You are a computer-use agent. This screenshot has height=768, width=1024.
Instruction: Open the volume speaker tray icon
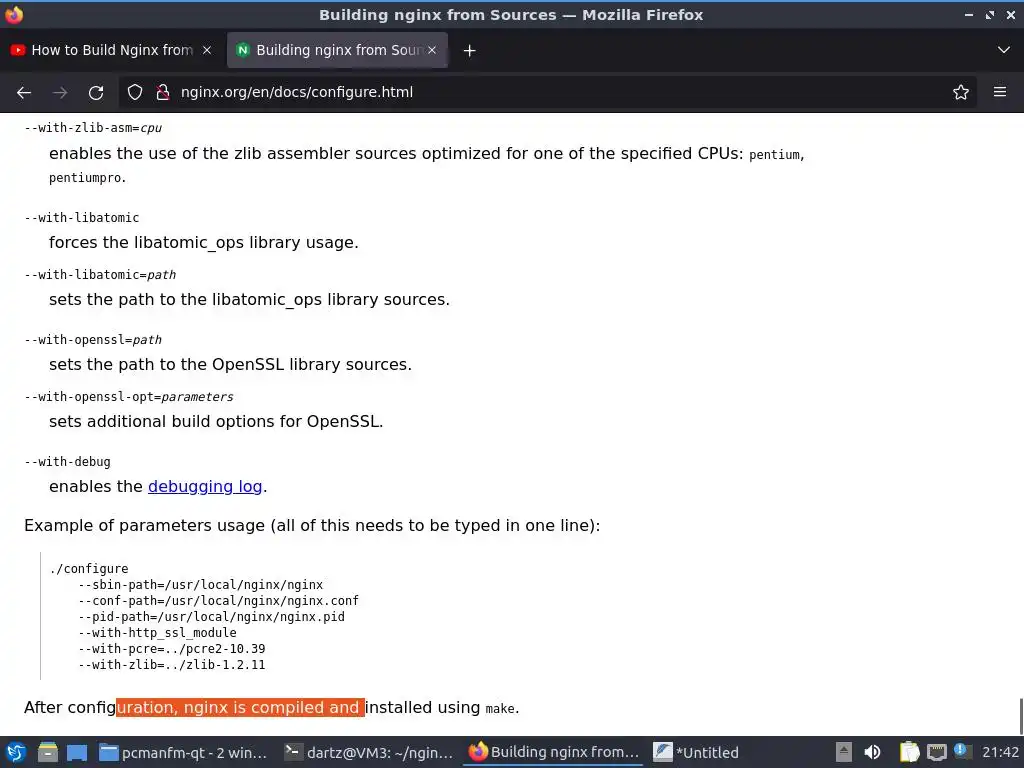872,752
